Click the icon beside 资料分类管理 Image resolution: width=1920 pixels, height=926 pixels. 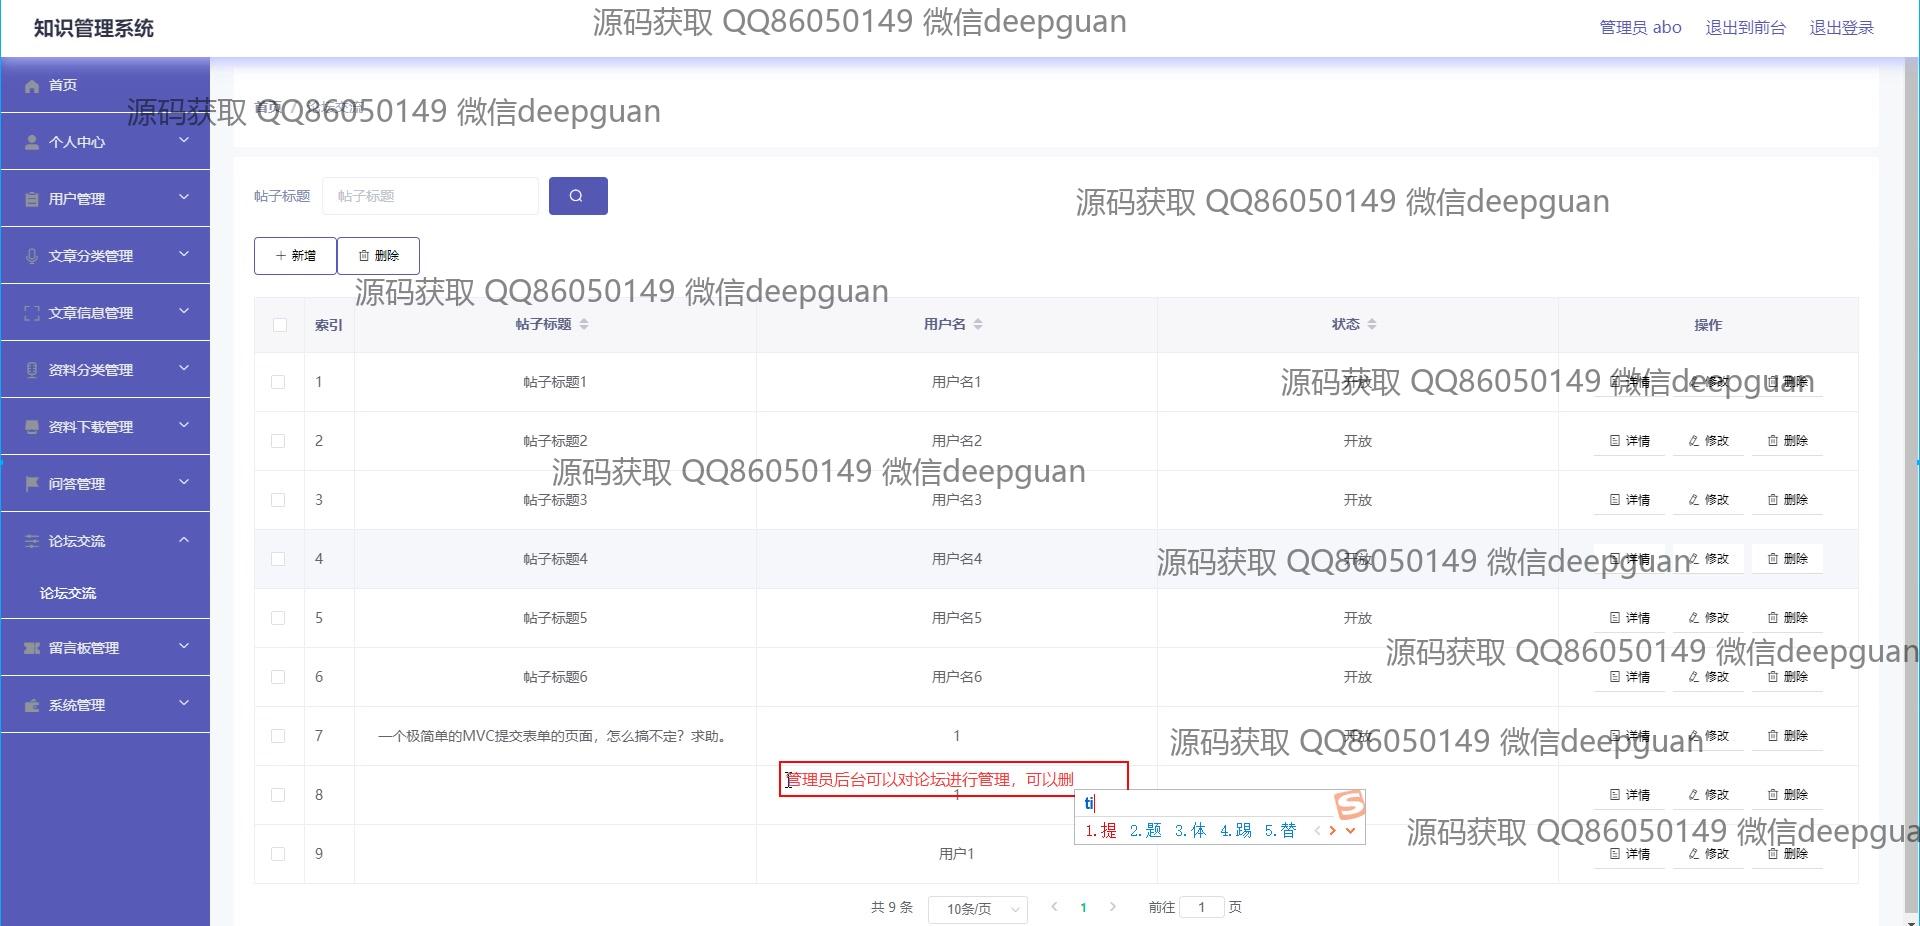coord(32,370)
